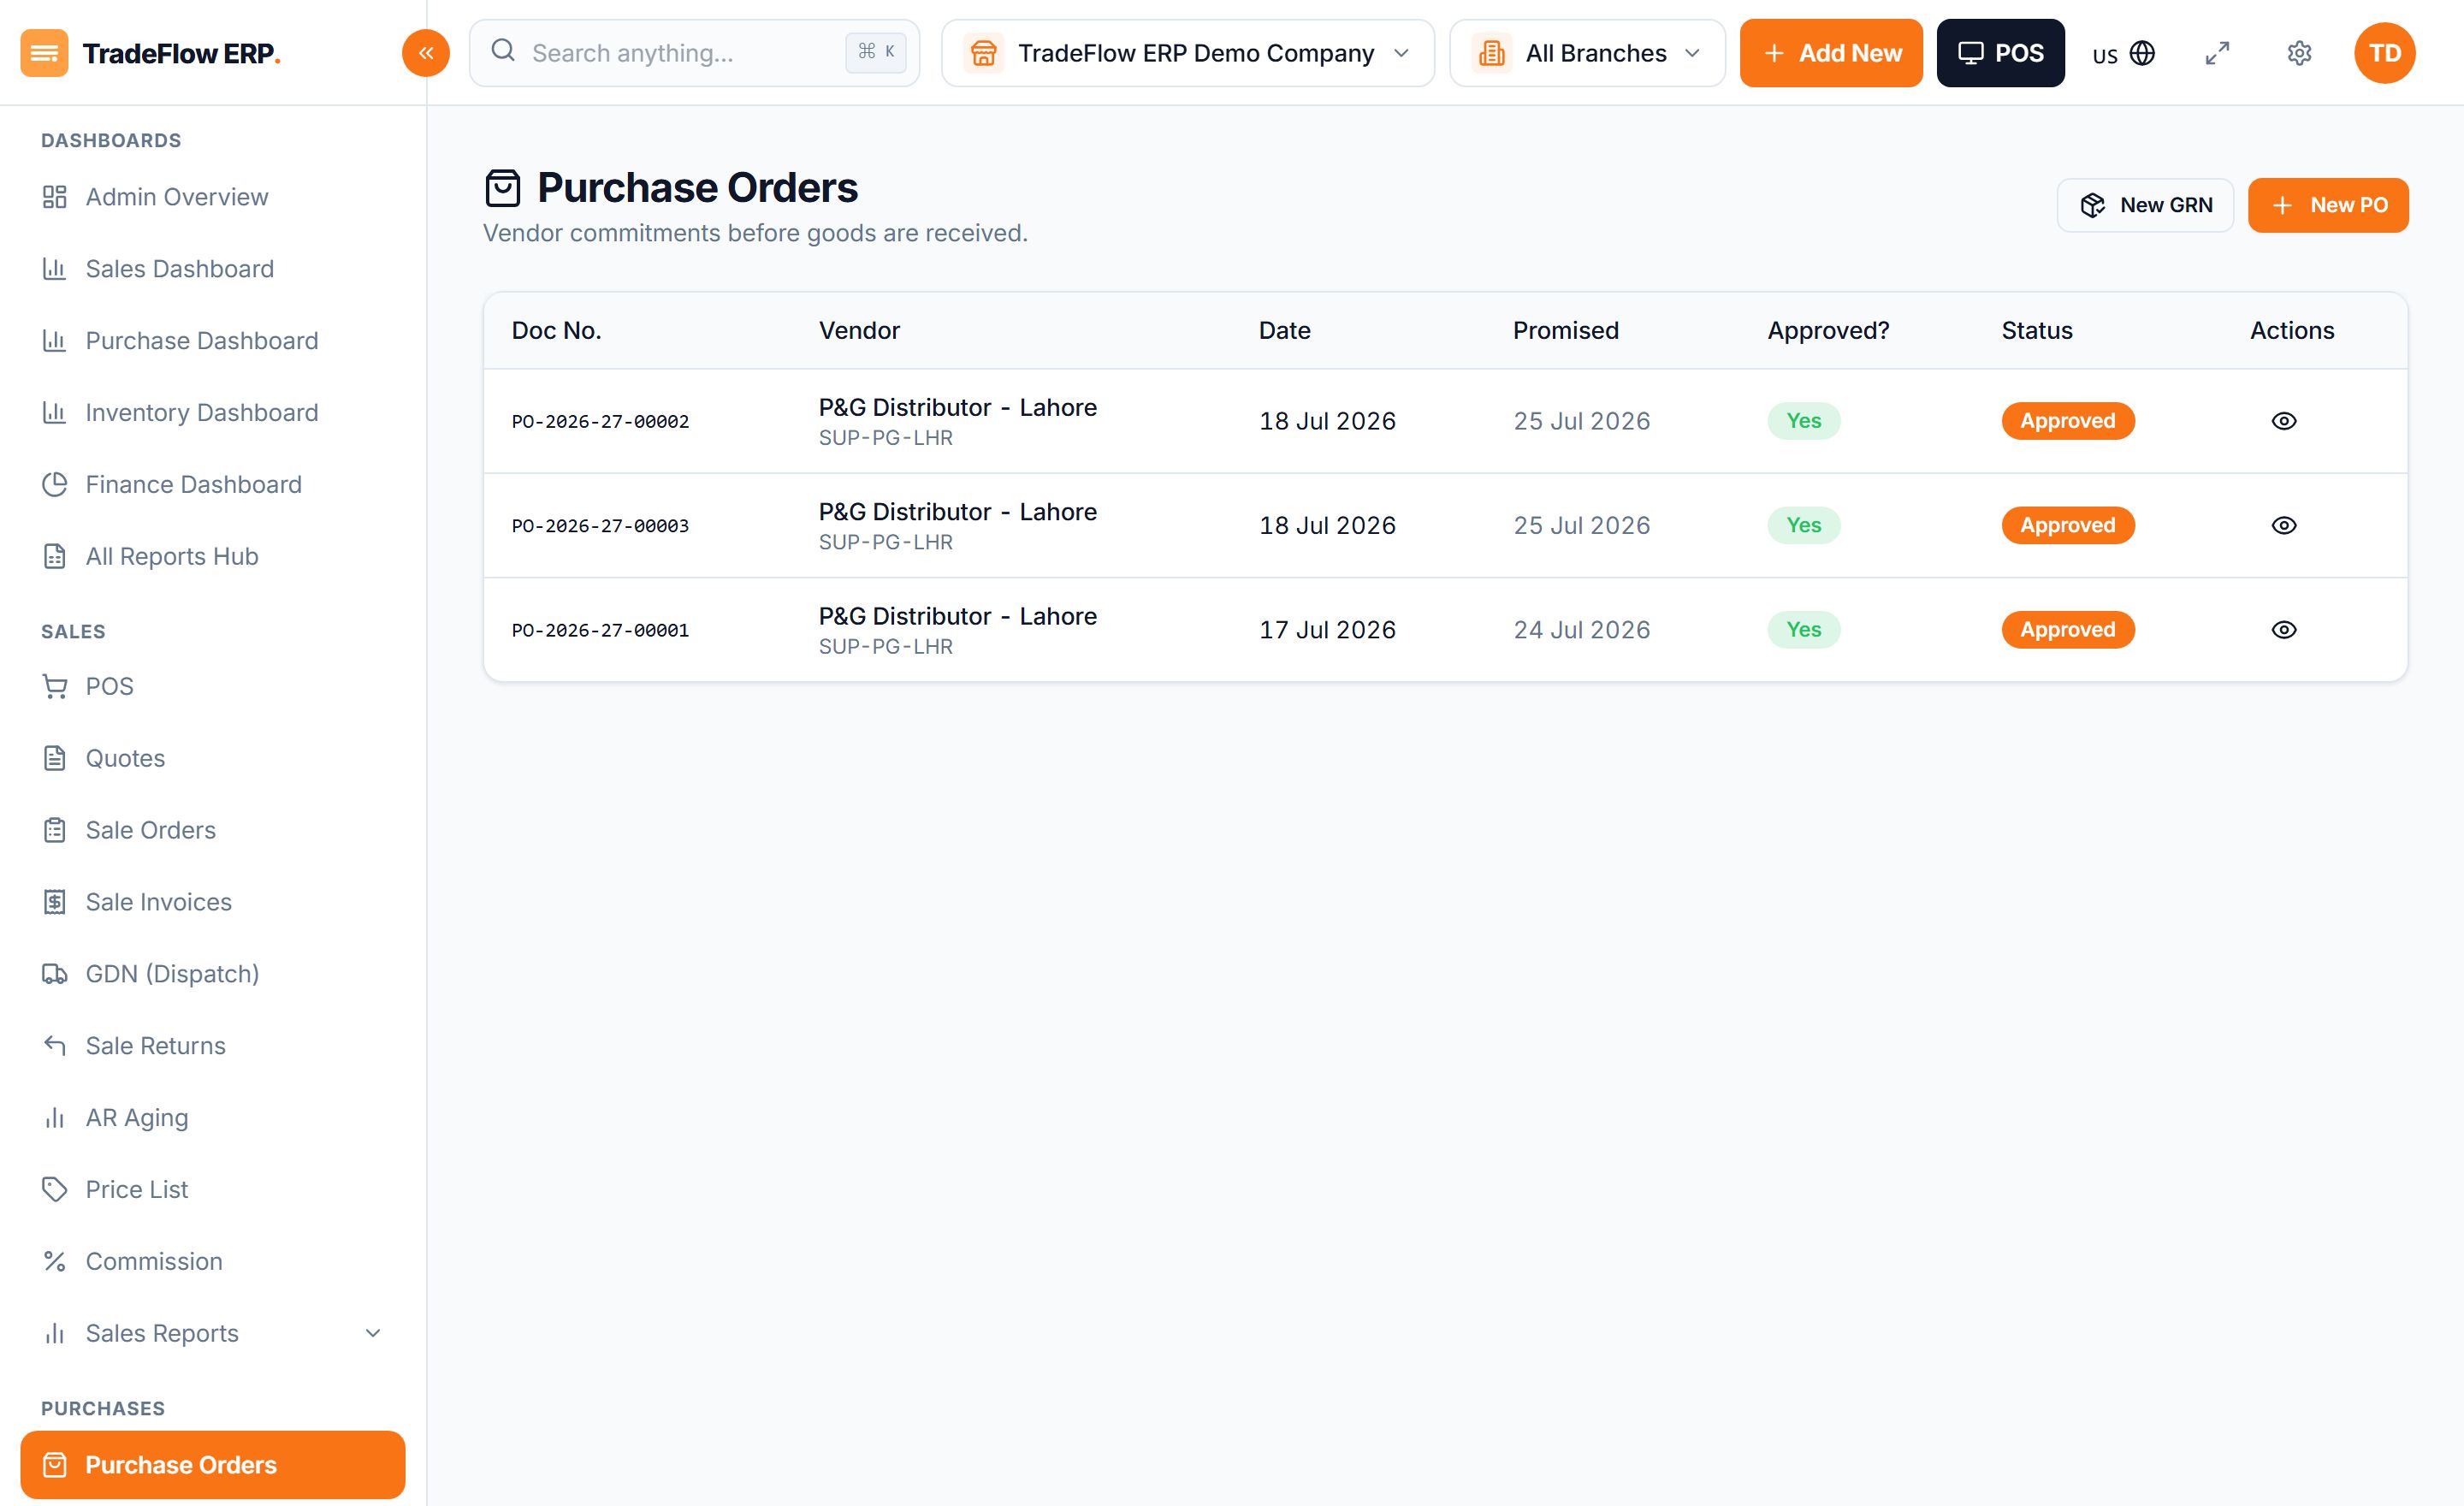This screenshot has height=1506, width=2464.
Task: Select Purchase Orders in the sidebar
Action: coord(212,1465)
